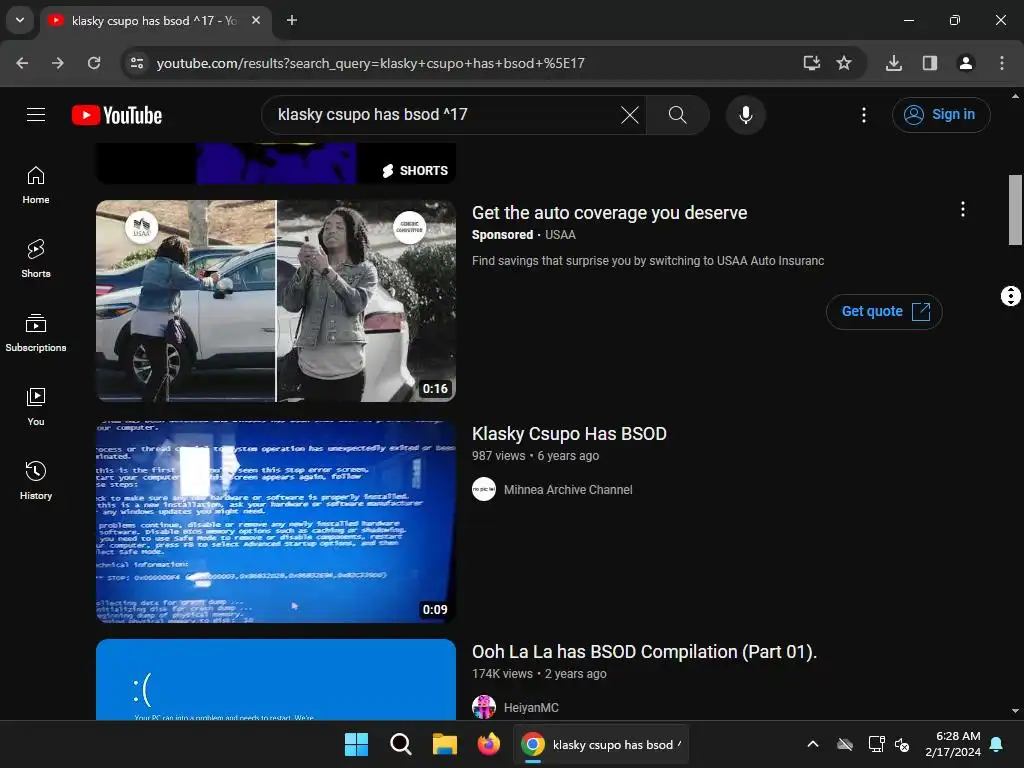The height and width of the screenshot is (768, 1024).
Task: Open the Mihnea Archive Channel avatar
Action: [484, 490]
